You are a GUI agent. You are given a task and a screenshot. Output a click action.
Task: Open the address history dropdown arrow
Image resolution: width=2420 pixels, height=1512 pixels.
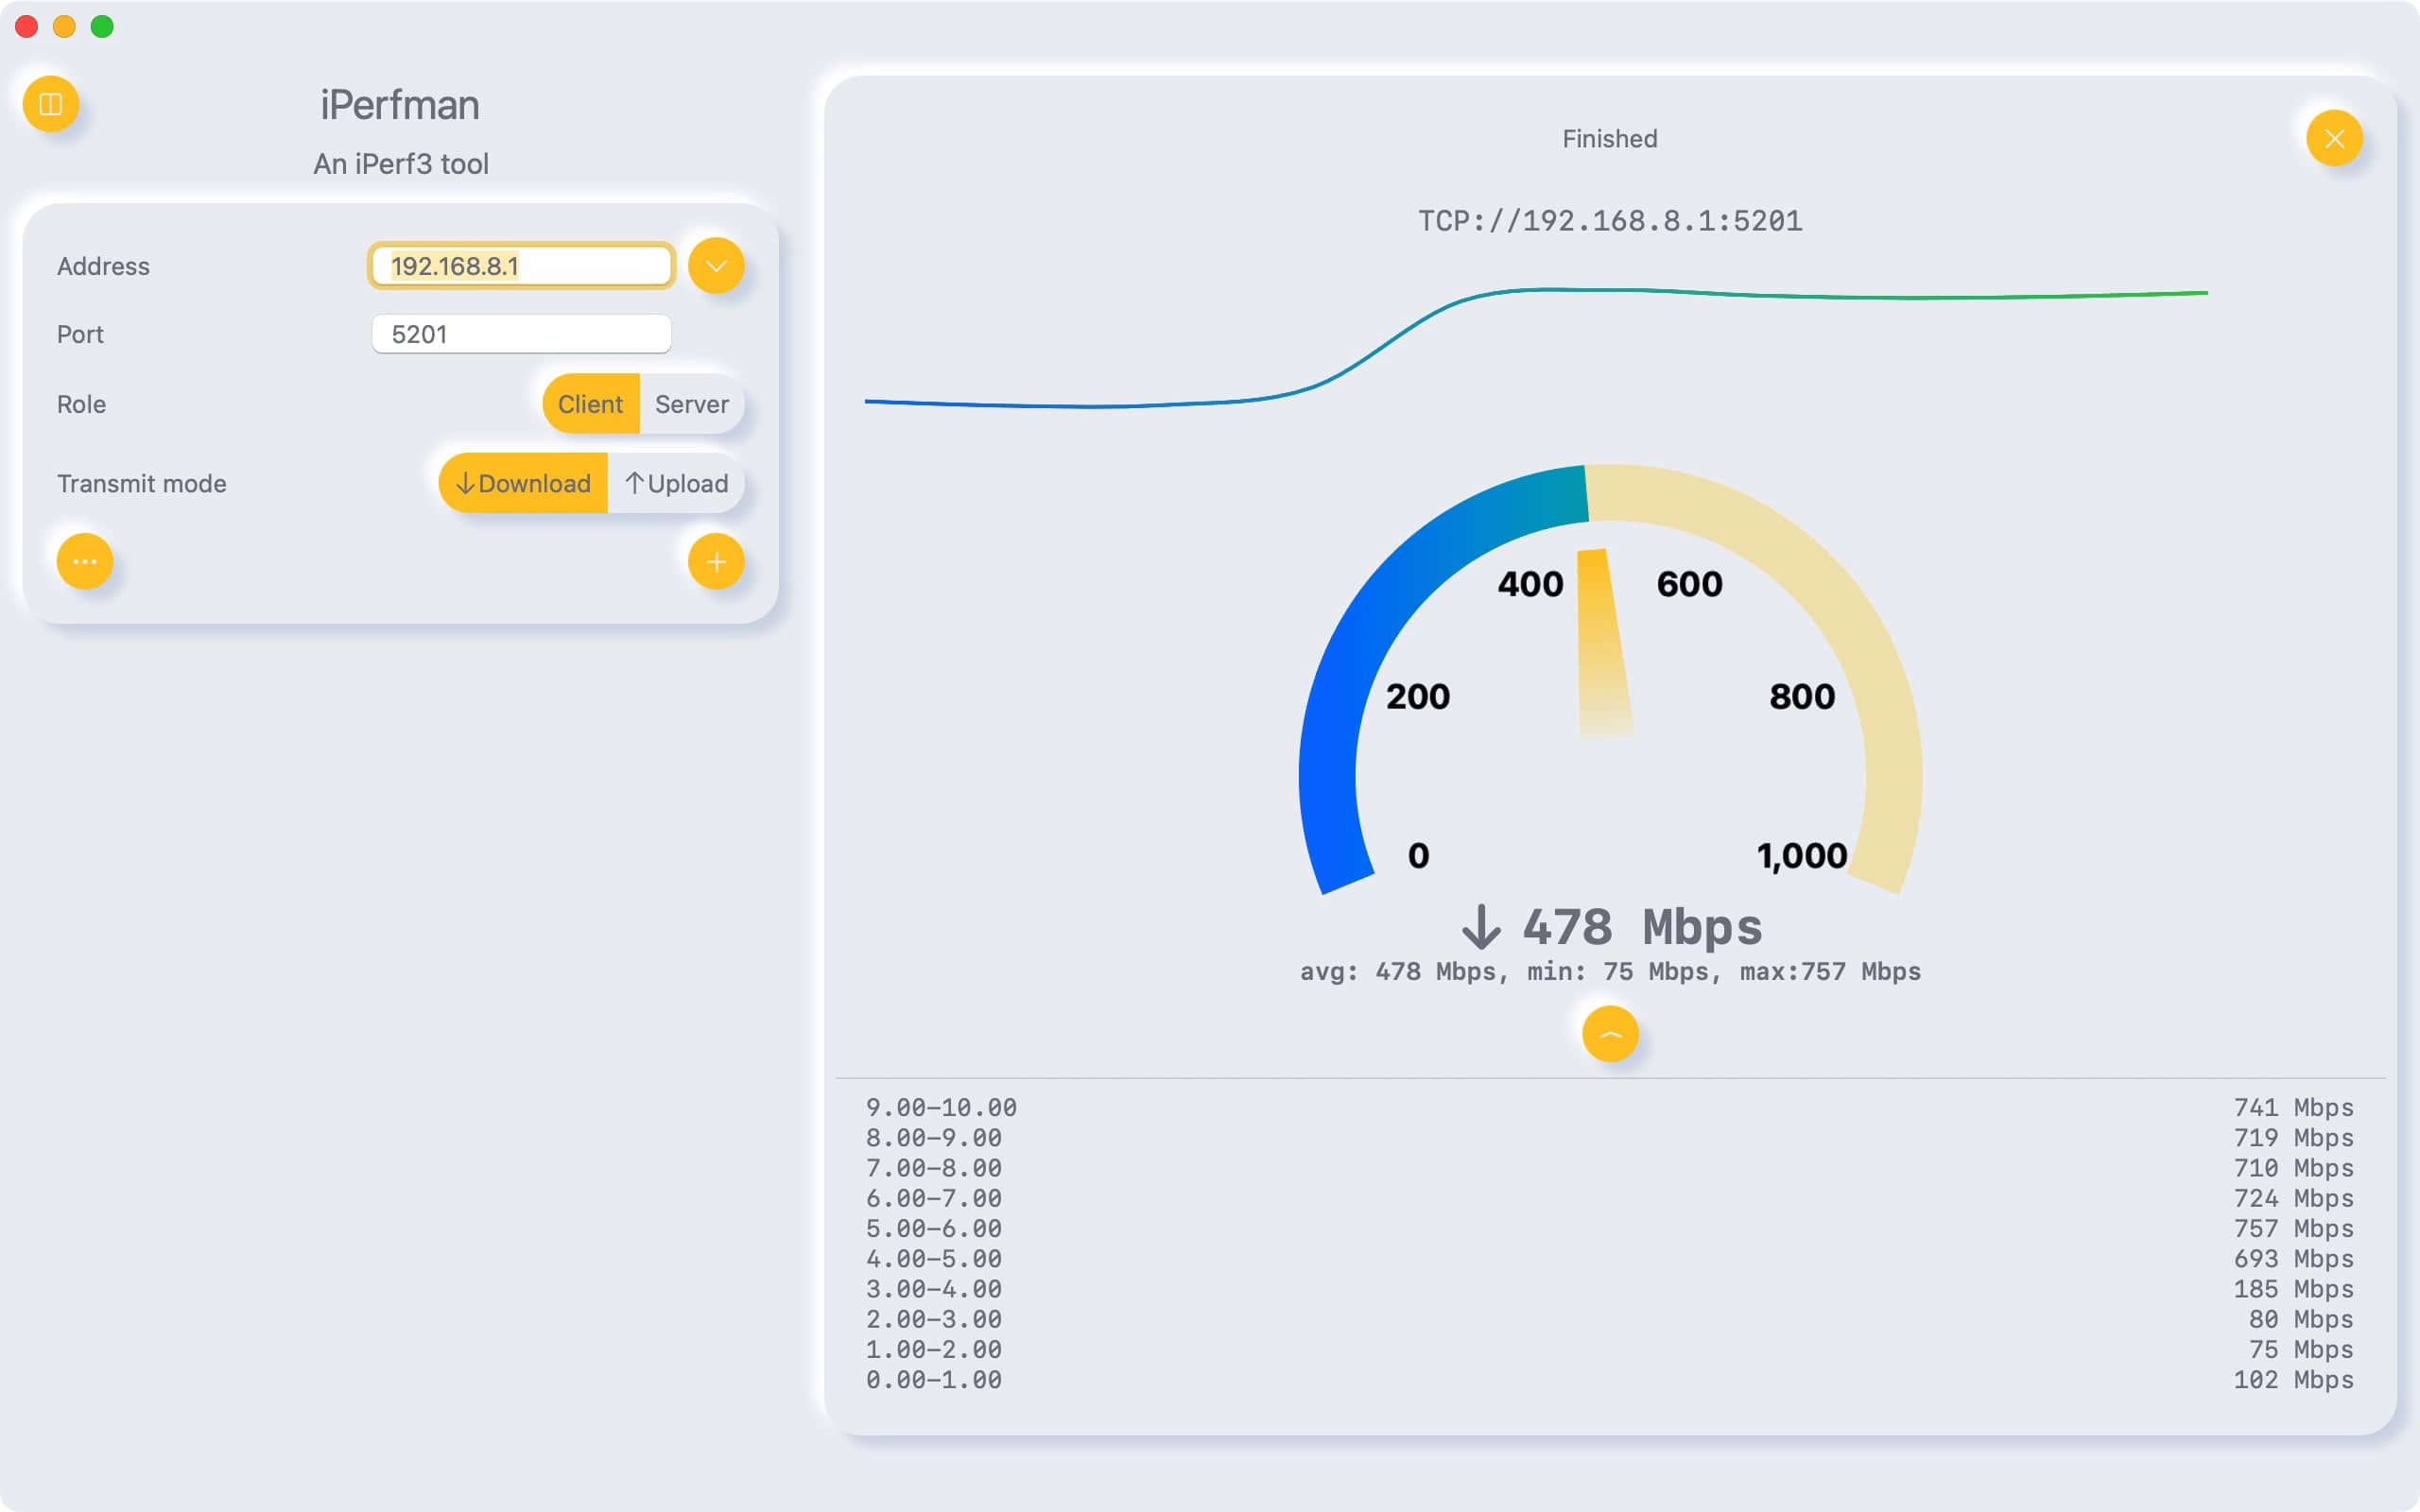pyautogui.click(x=716, y=266)
